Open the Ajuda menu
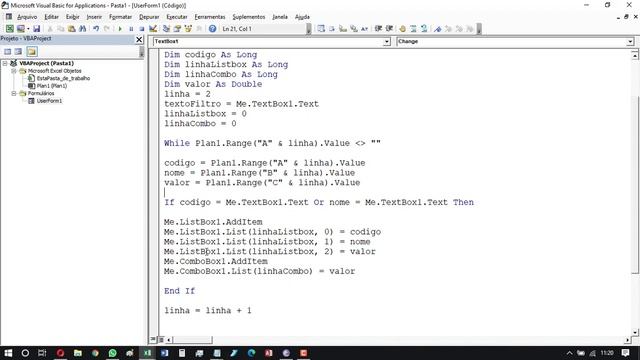 coord(302,17)
